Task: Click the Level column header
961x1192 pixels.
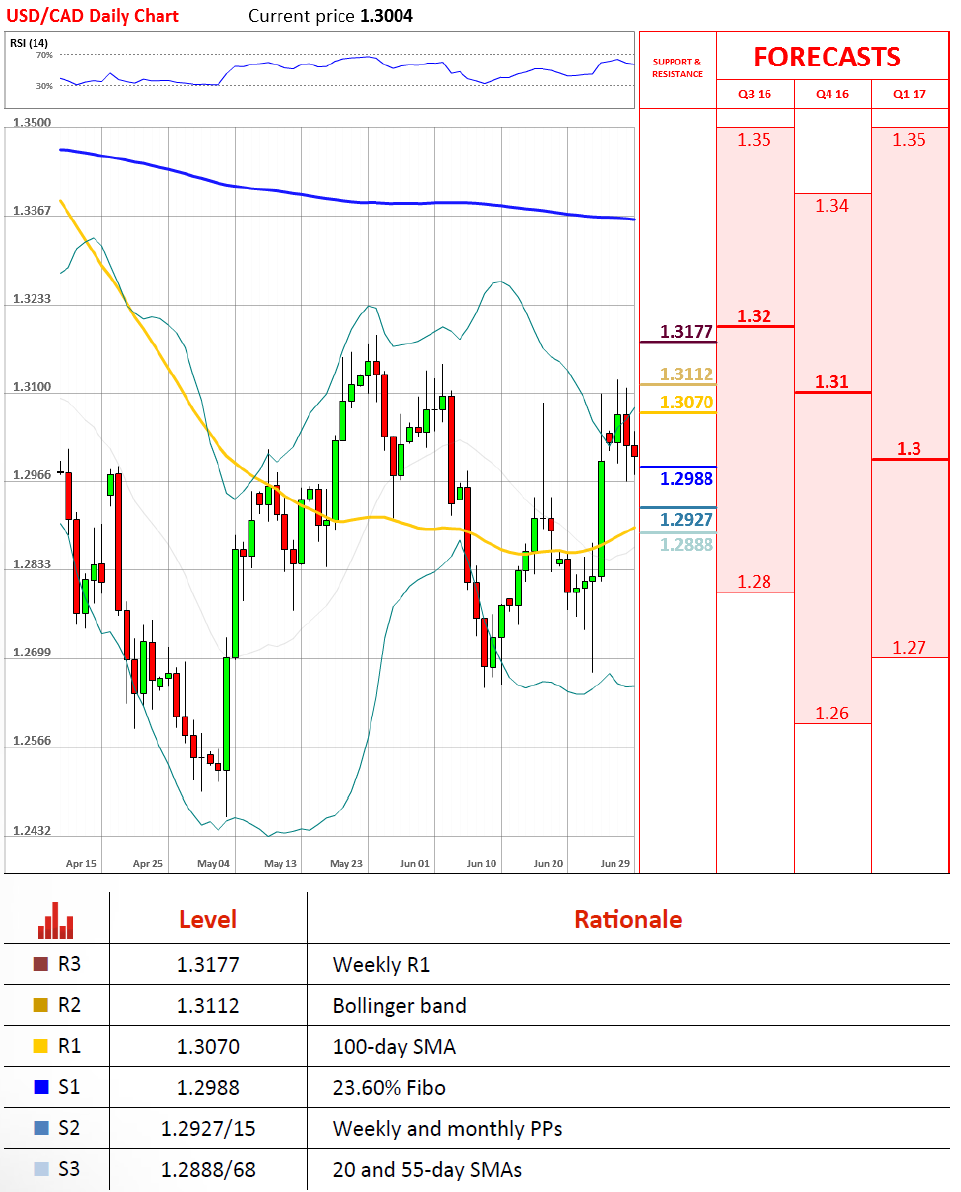Action: [208, 920]
